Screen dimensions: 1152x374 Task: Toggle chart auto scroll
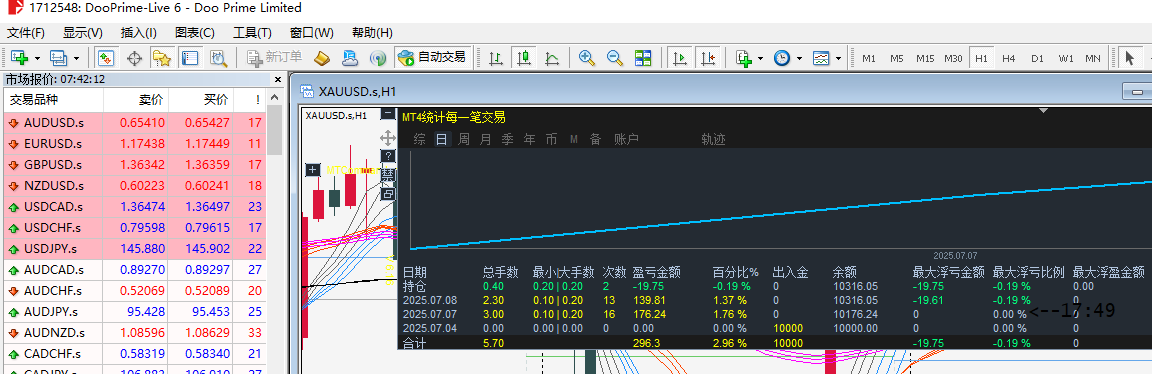[x=680, y=57]
